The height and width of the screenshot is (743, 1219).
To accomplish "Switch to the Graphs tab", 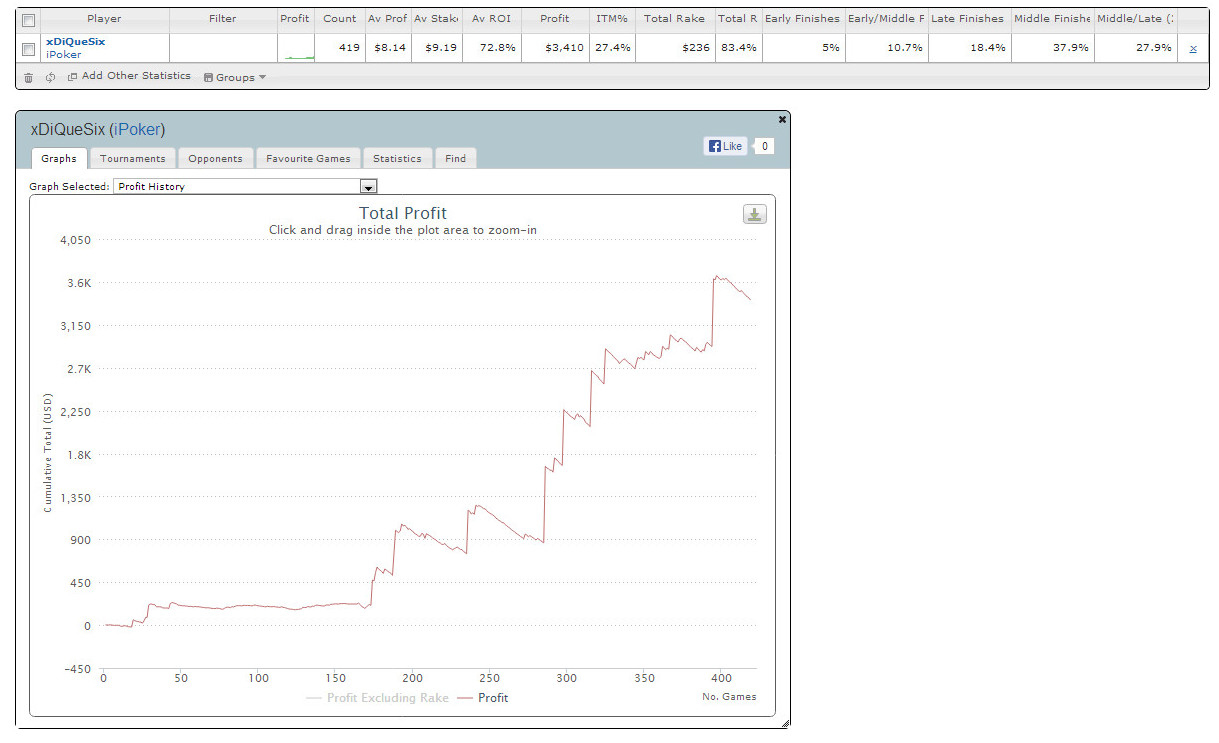I will (x=59, y=158).
